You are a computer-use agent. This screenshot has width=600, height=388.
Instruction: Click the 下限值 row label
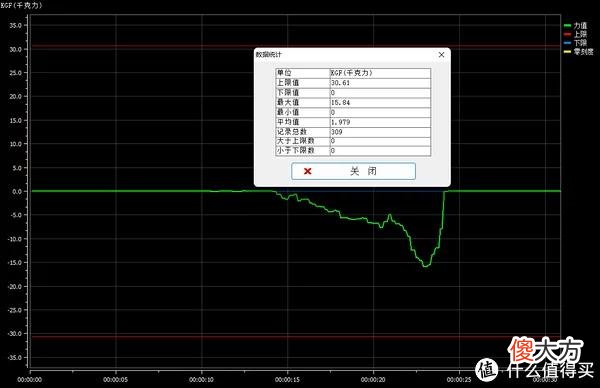click(x=288, y=93)
